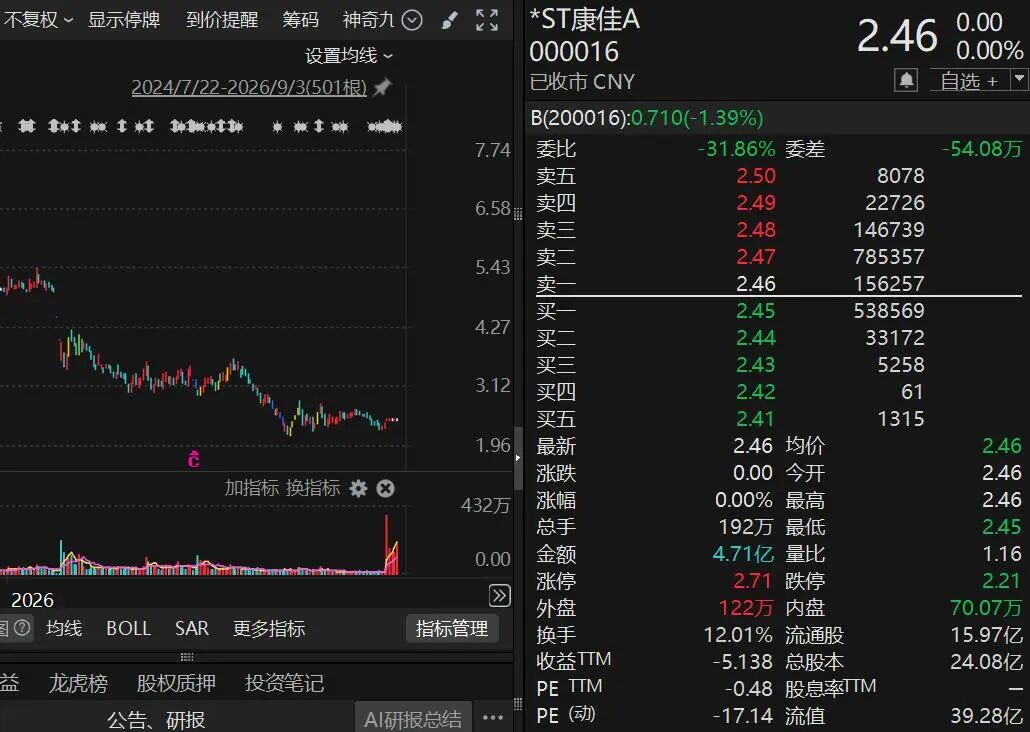Screen dimensions: 1030x732
Task: Click 卖二 price 2.47
Action: click(755, 256)
